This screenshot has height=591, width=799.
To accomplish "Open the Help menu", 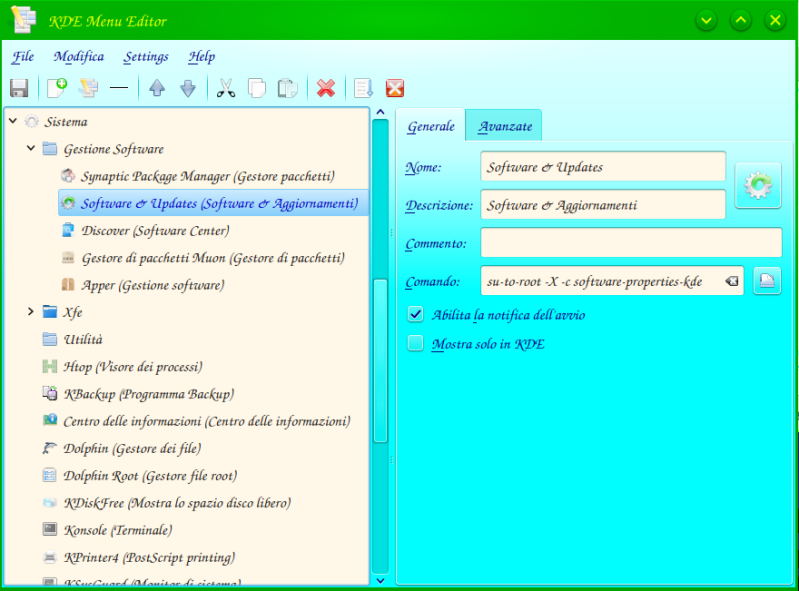I will point(202,57).
